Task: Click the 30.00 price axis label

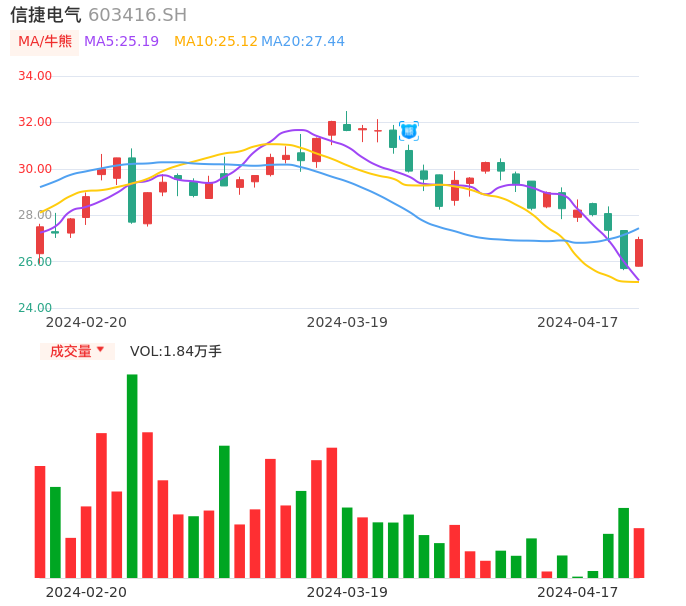Action: point(35,169)
